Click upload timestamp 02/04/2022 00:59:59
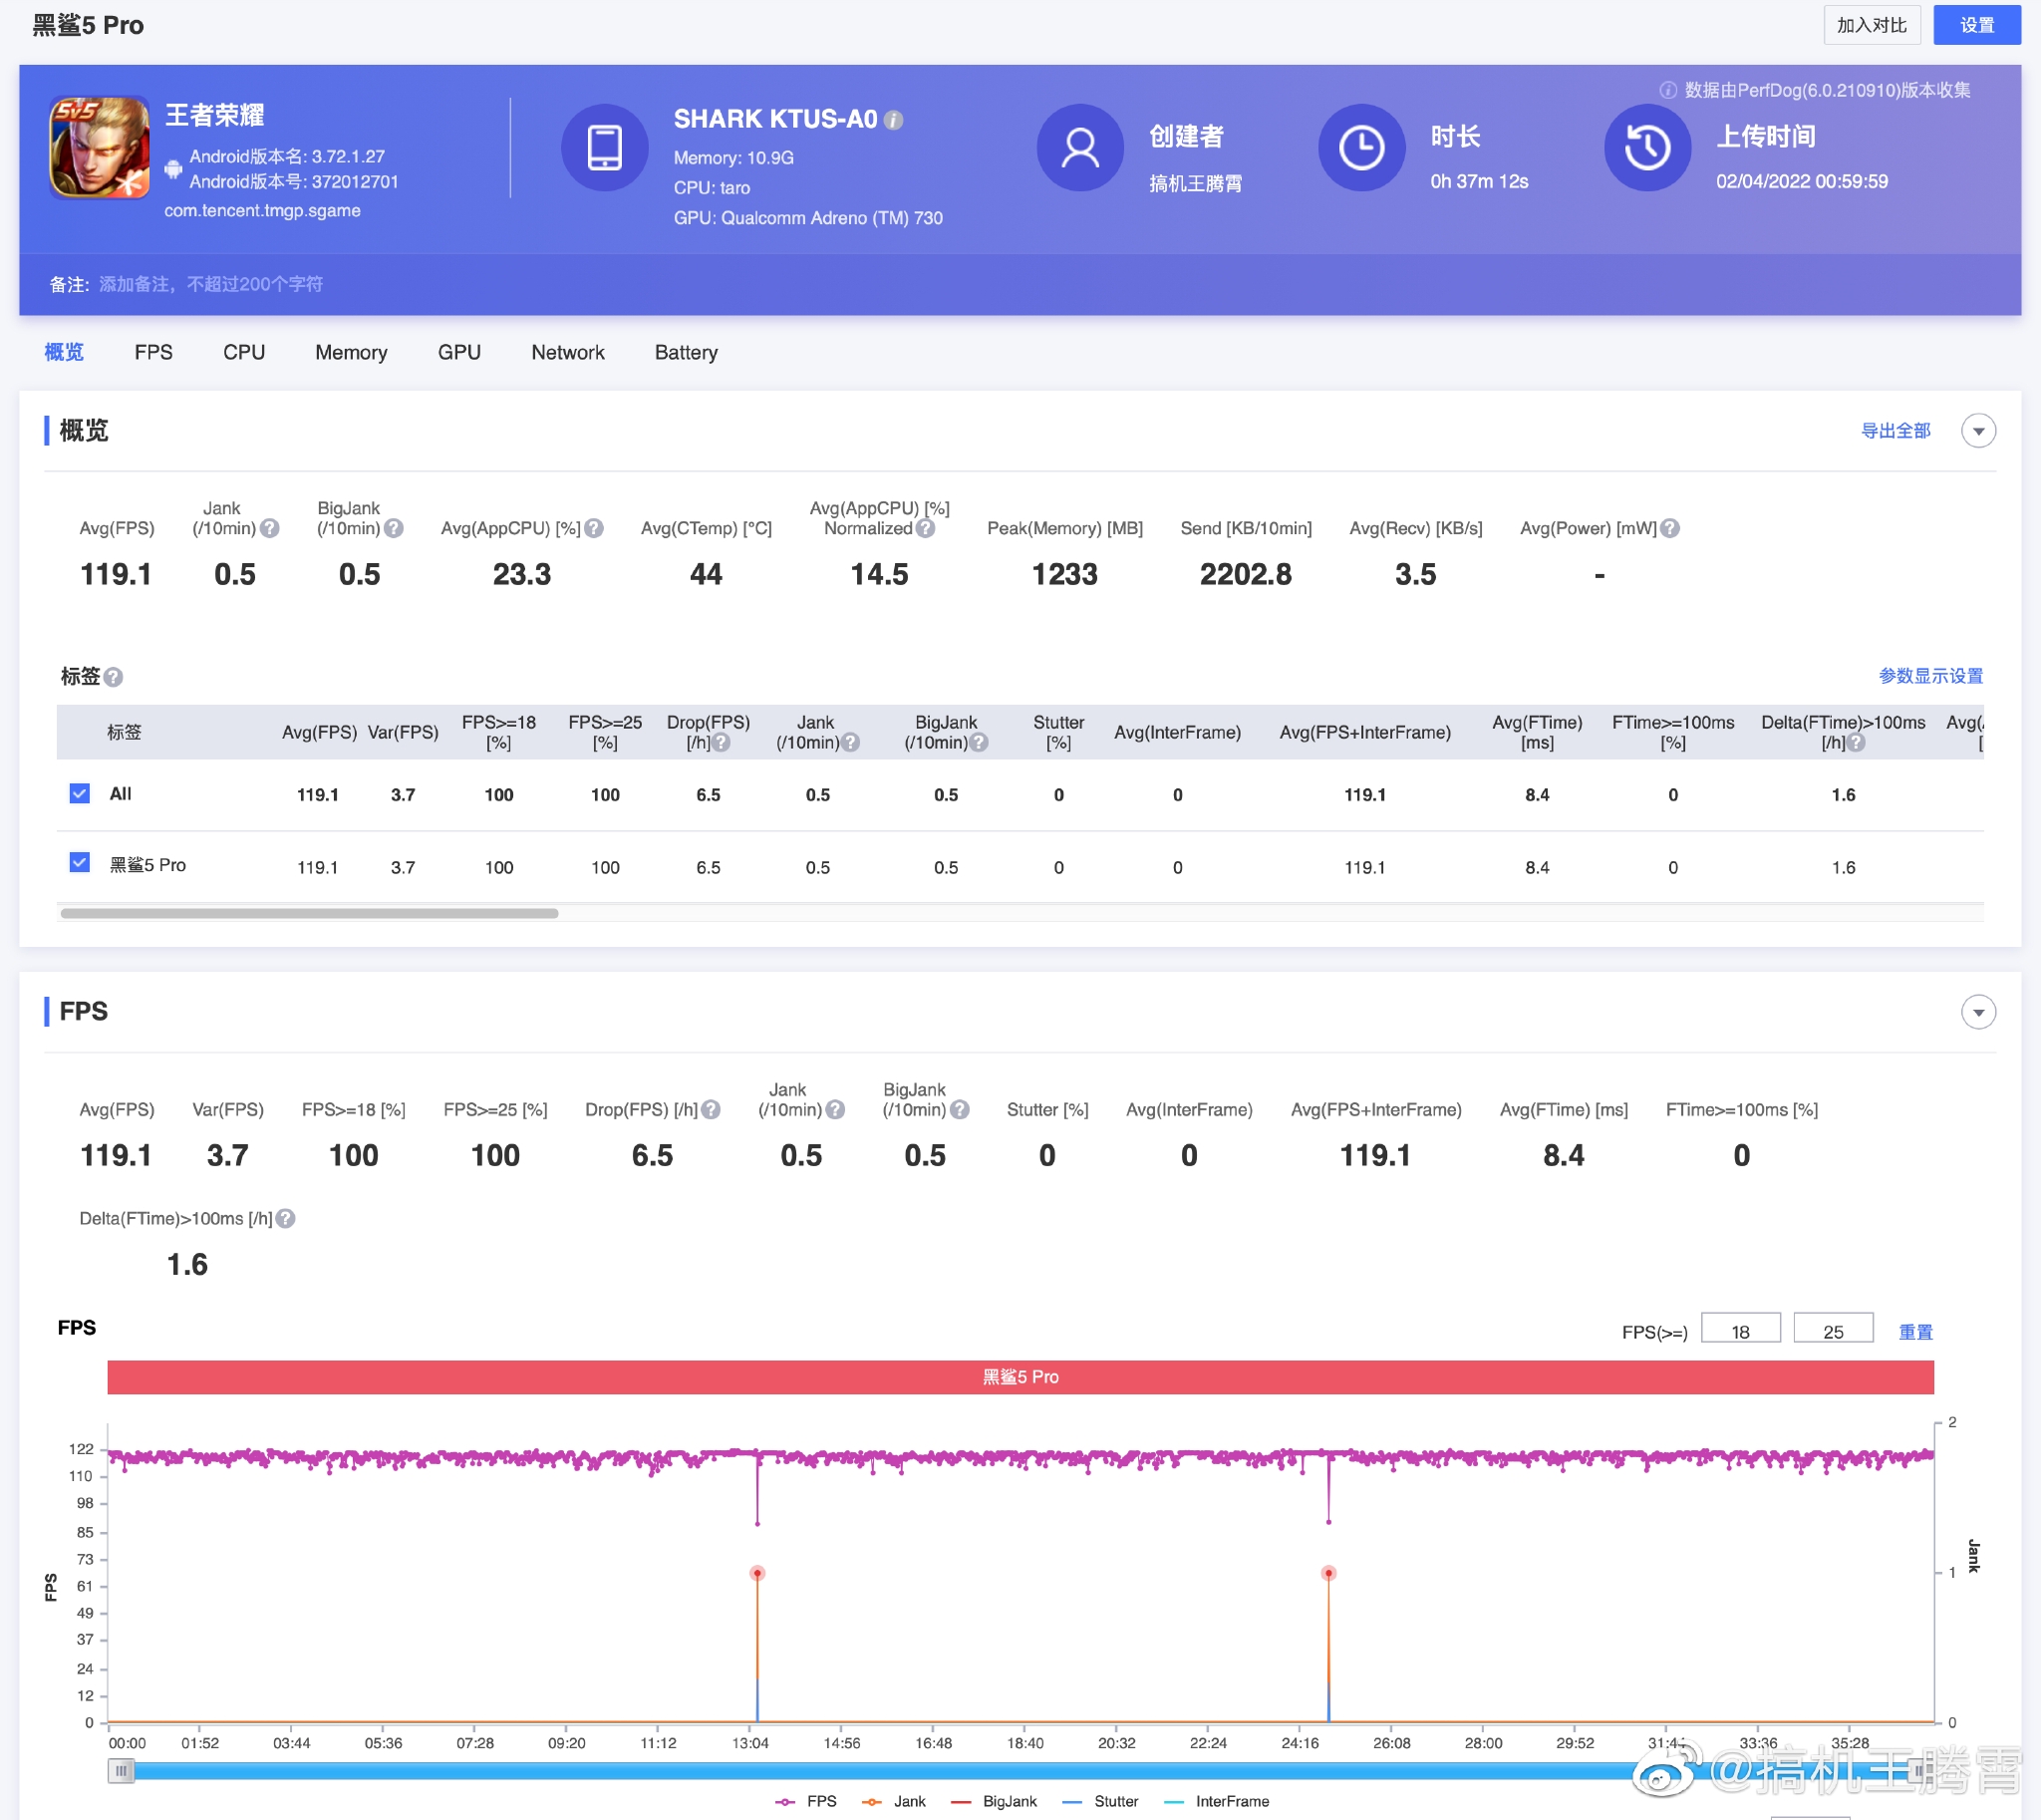Image resolution: width=2041 pixels, height=1820 pixels. (1801, 181)
